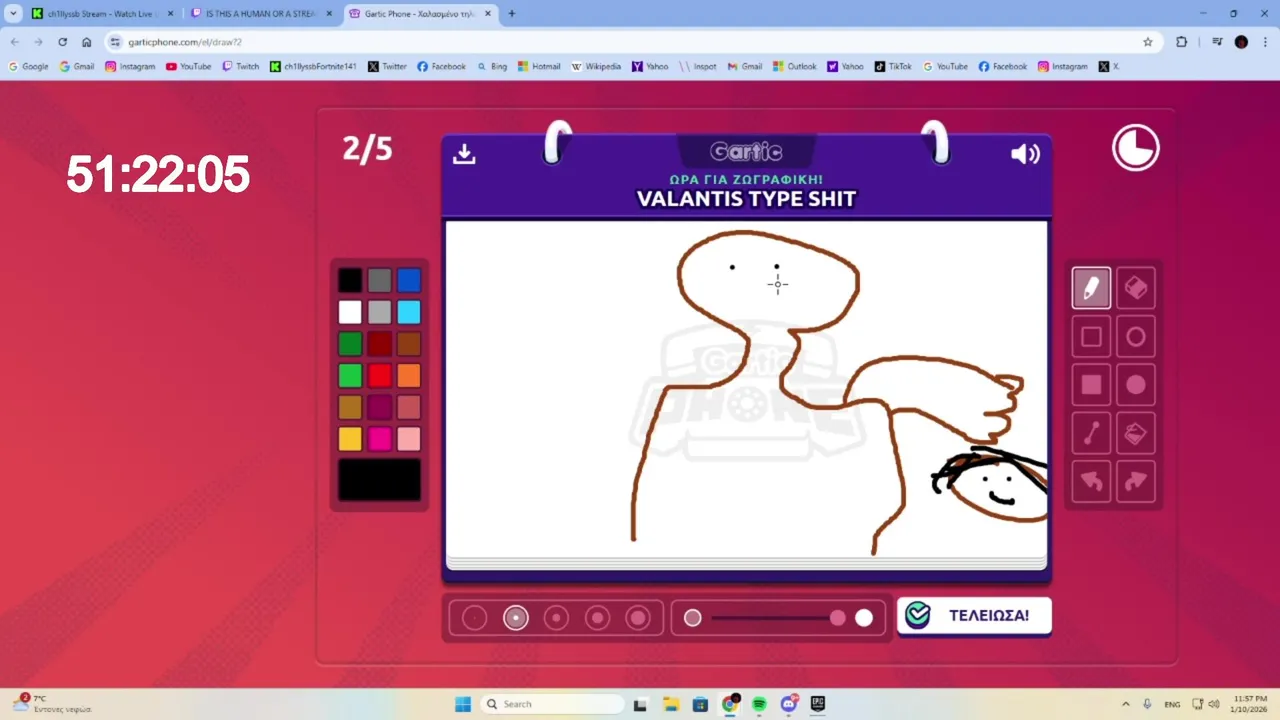Image resolution: width=1280 pixels, height=720 pixels.
Task: Mute game sound with speaker icon
Action: [x=1026, y=154]
